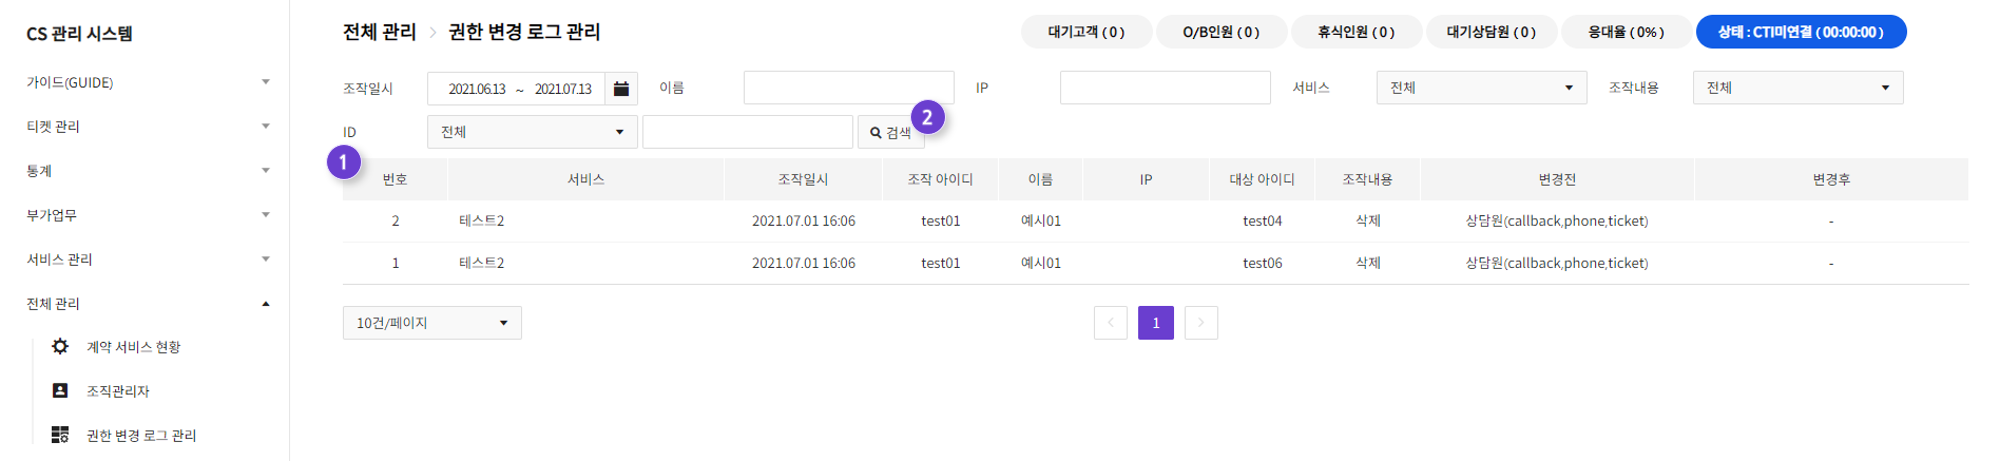Open the 서비스 filter dropdown

(1481, 88)
